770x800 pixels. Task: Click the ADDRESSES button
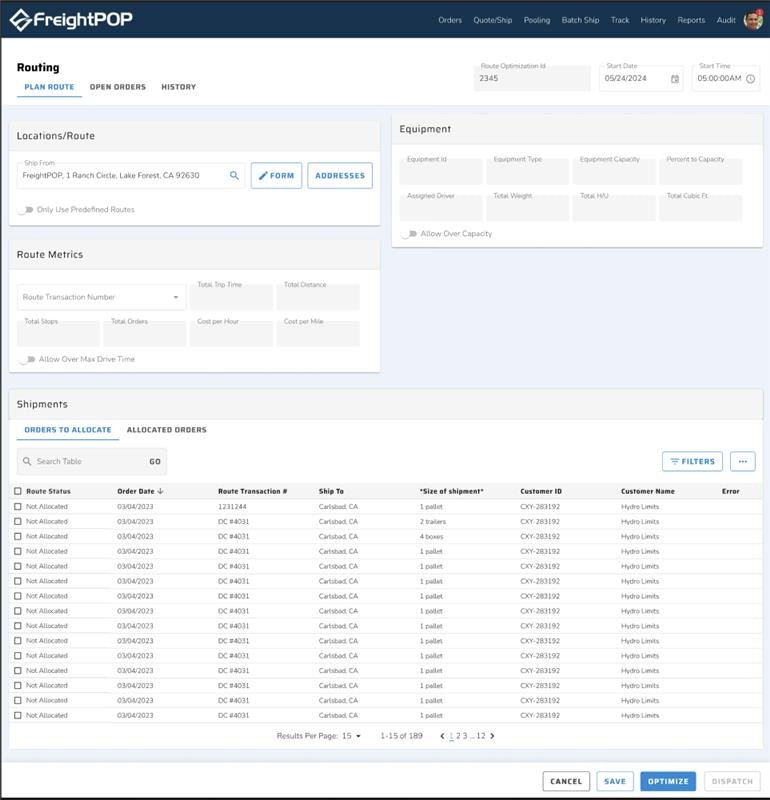point(340,176)
